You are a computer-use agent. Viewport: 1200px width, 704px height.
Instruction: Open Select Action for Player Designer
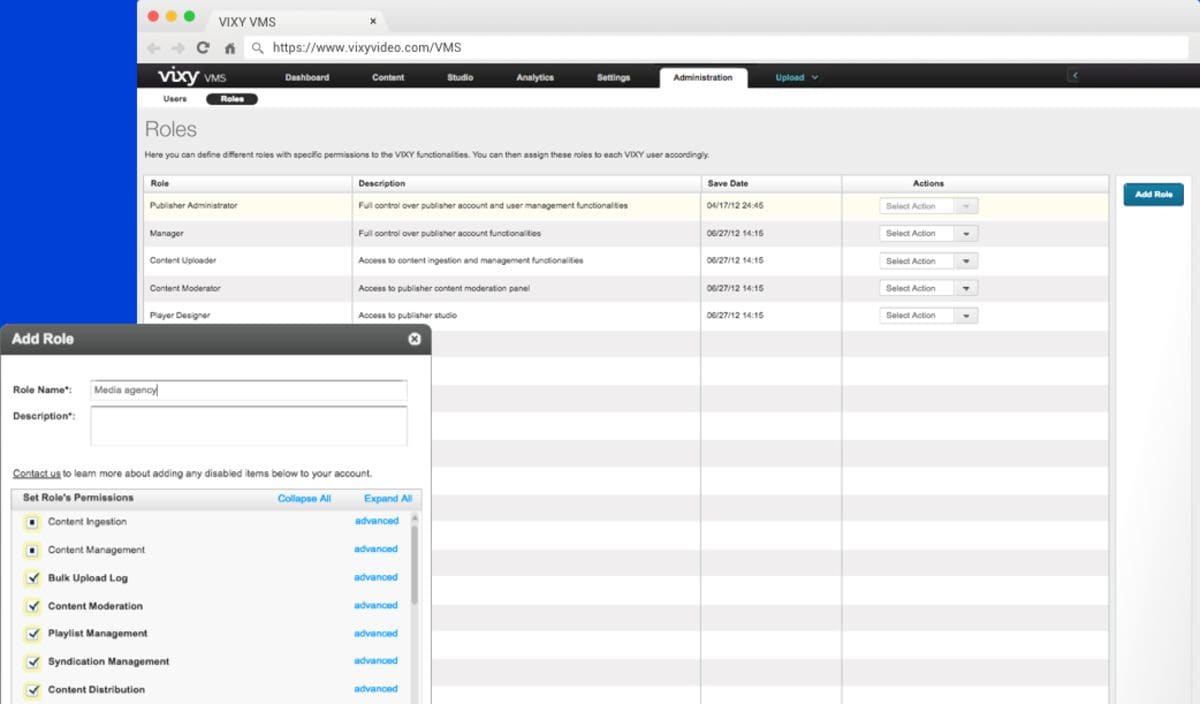(x=928, y=315)
